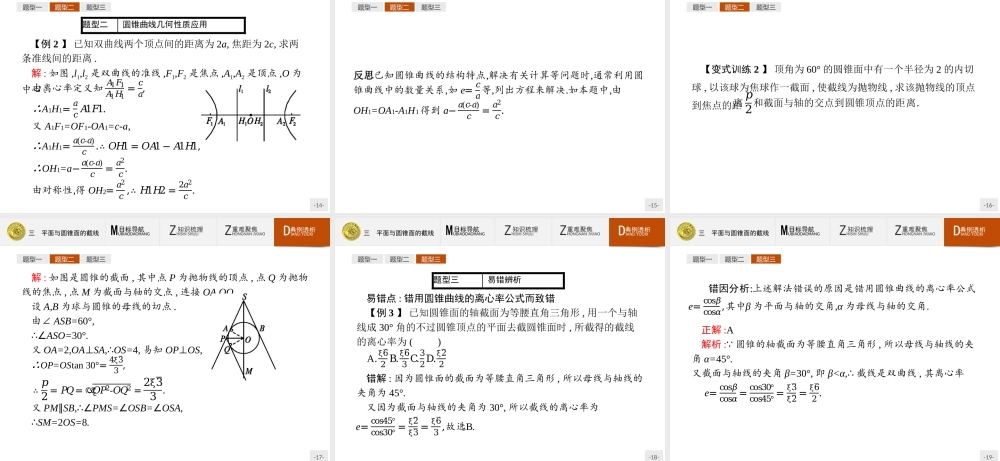
Task: Open orange 典例透析 section in slide 19 header
Action: (x=972, y=231)
